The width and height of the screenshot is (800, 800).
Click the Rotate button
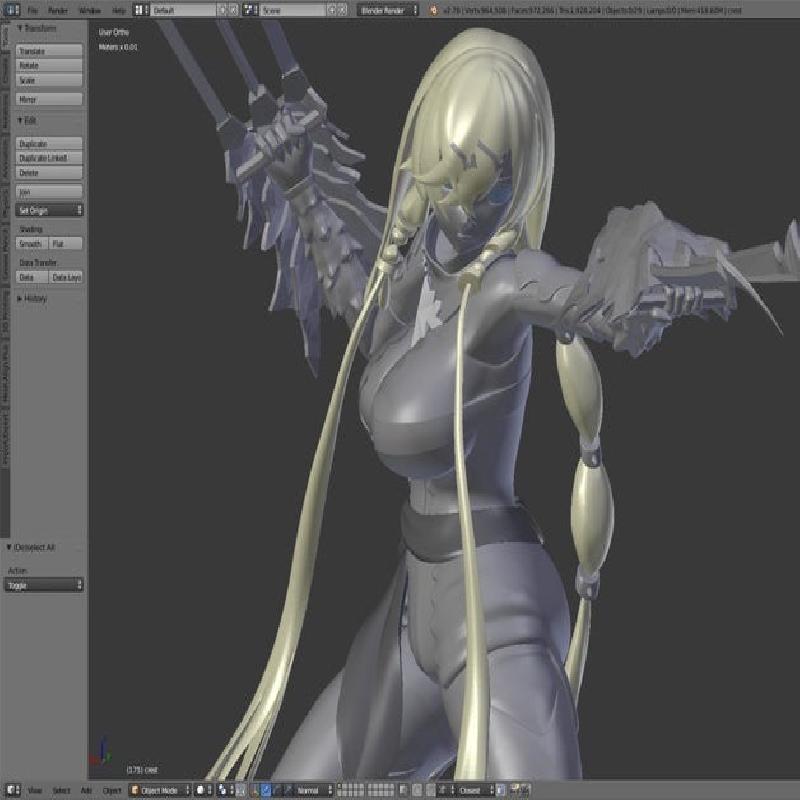49,65
